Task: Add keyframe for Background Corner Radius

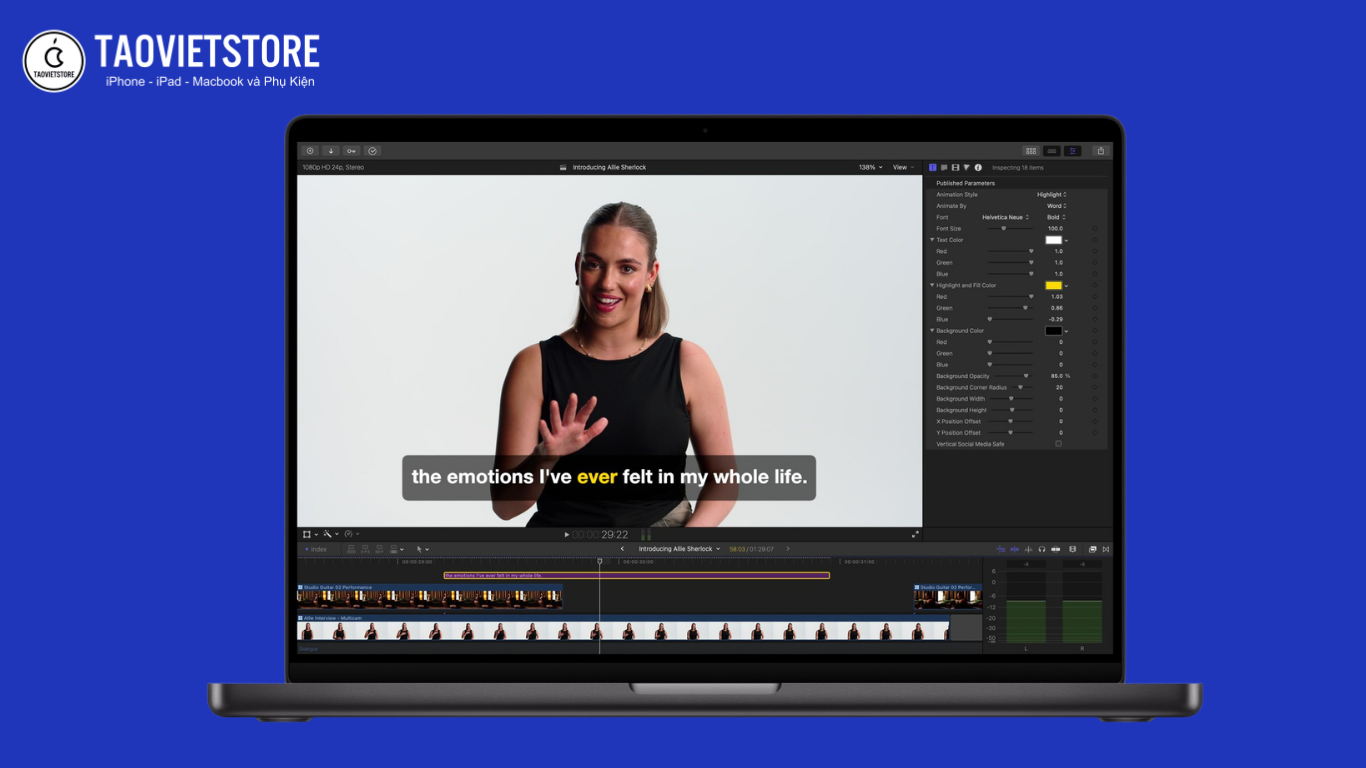Action: pyautogui.click(x=1095, y=387)
